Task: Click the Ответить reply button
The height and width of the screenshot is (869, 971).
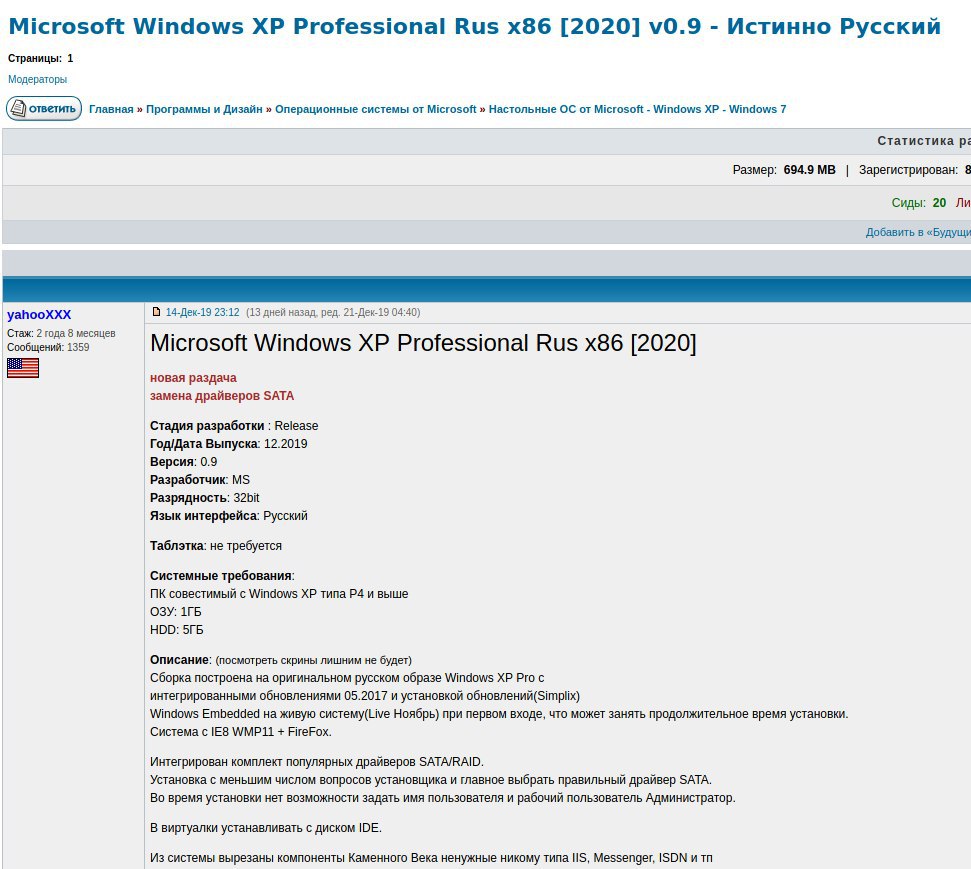Action: [44, 108]
